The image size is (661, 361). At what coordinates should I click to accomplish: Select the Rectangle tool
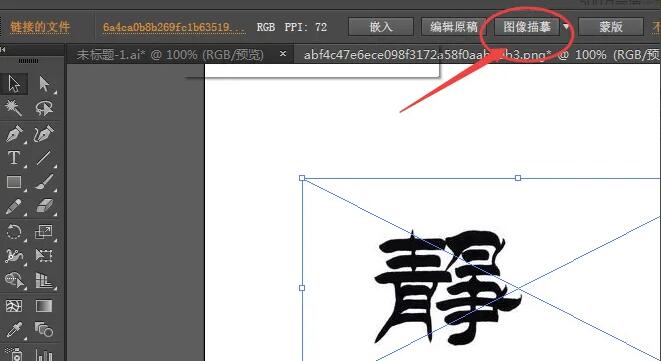click(14, 182)
